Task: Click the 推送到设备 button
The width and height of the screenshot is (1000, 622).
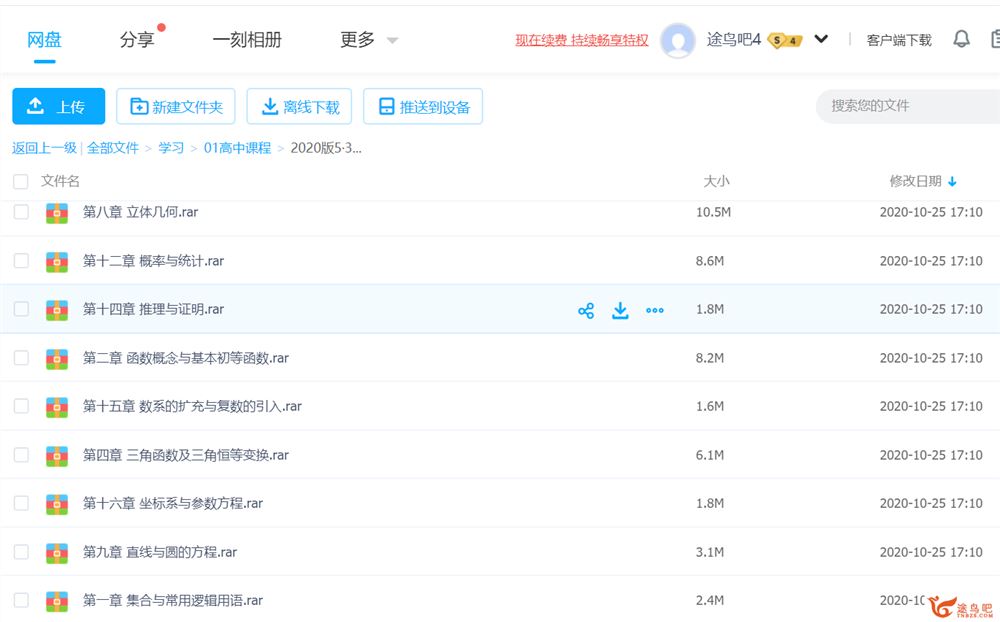Action: tap(423, 106)
